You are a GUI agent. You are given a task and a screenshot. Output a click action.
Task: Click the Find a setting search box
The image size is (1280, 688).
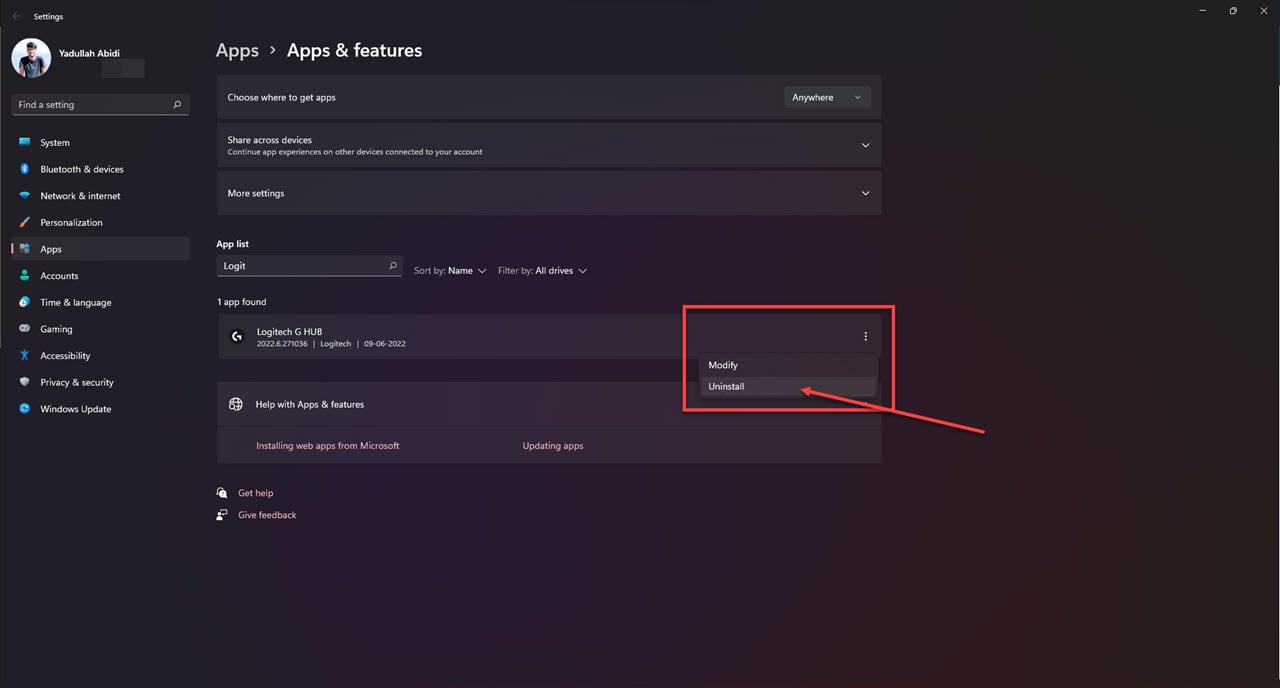point(100,104)
